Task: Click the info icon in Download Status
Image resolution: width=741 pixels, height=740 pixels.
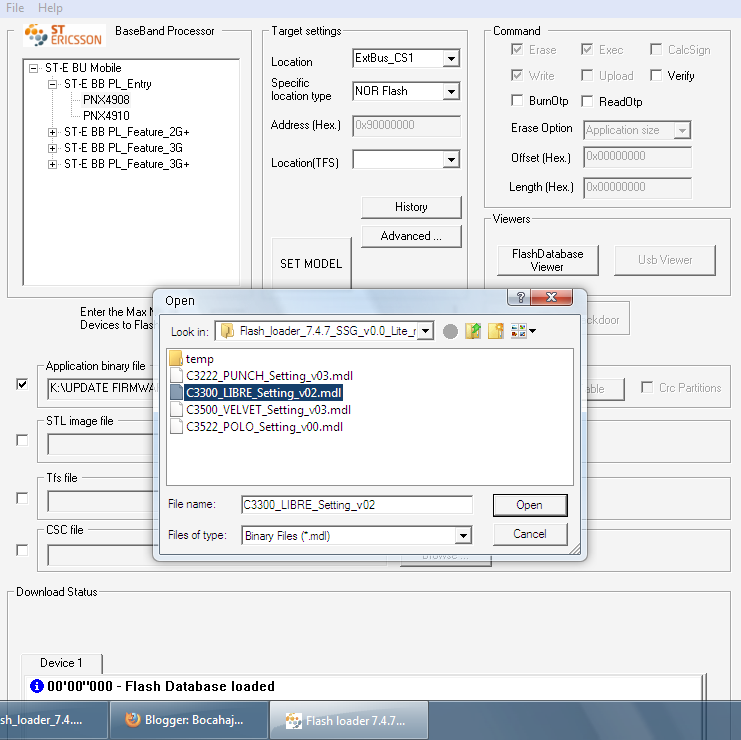Action: (x=36, y=686)
